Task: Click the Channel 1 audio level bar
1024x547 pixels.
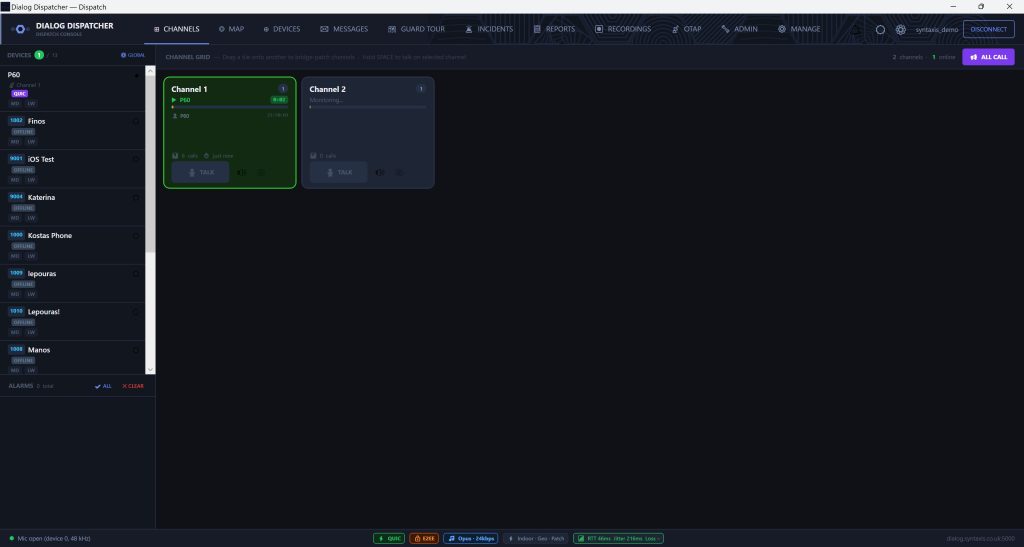Action: [229, 107]
